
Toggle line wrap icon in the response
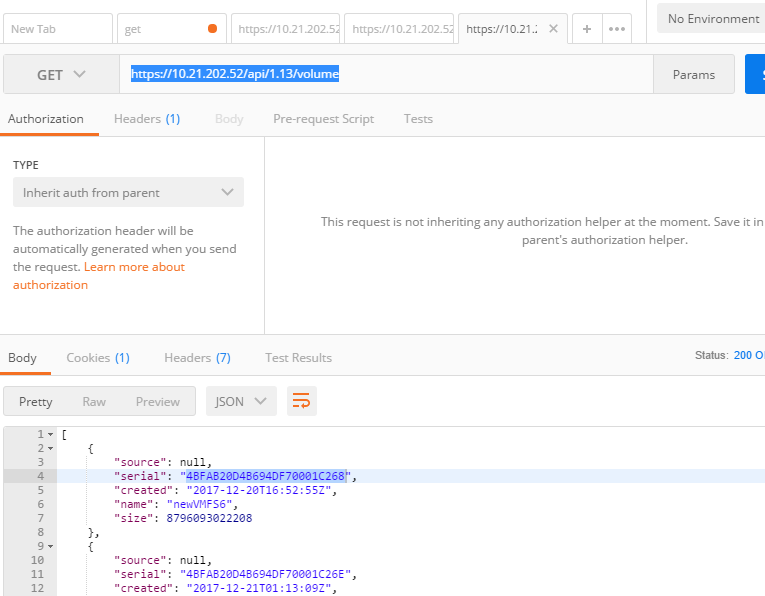click(302, 401)
